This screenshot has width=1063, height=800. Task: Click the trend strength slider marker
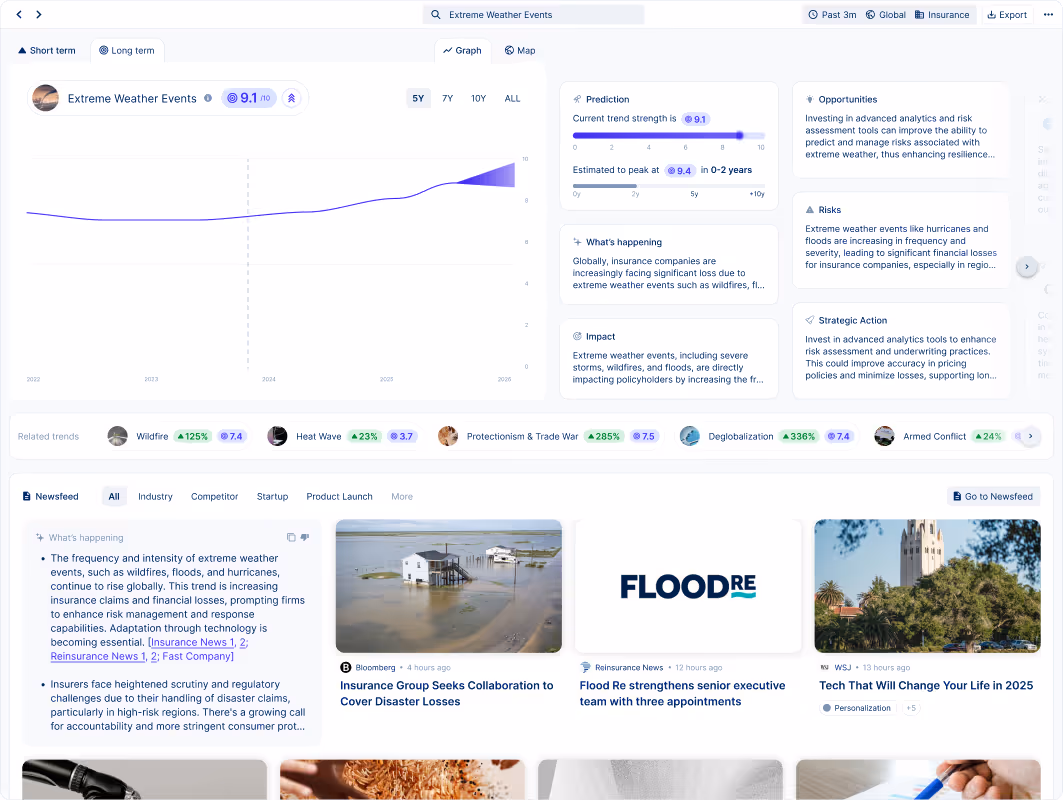(x=739, y=135)
